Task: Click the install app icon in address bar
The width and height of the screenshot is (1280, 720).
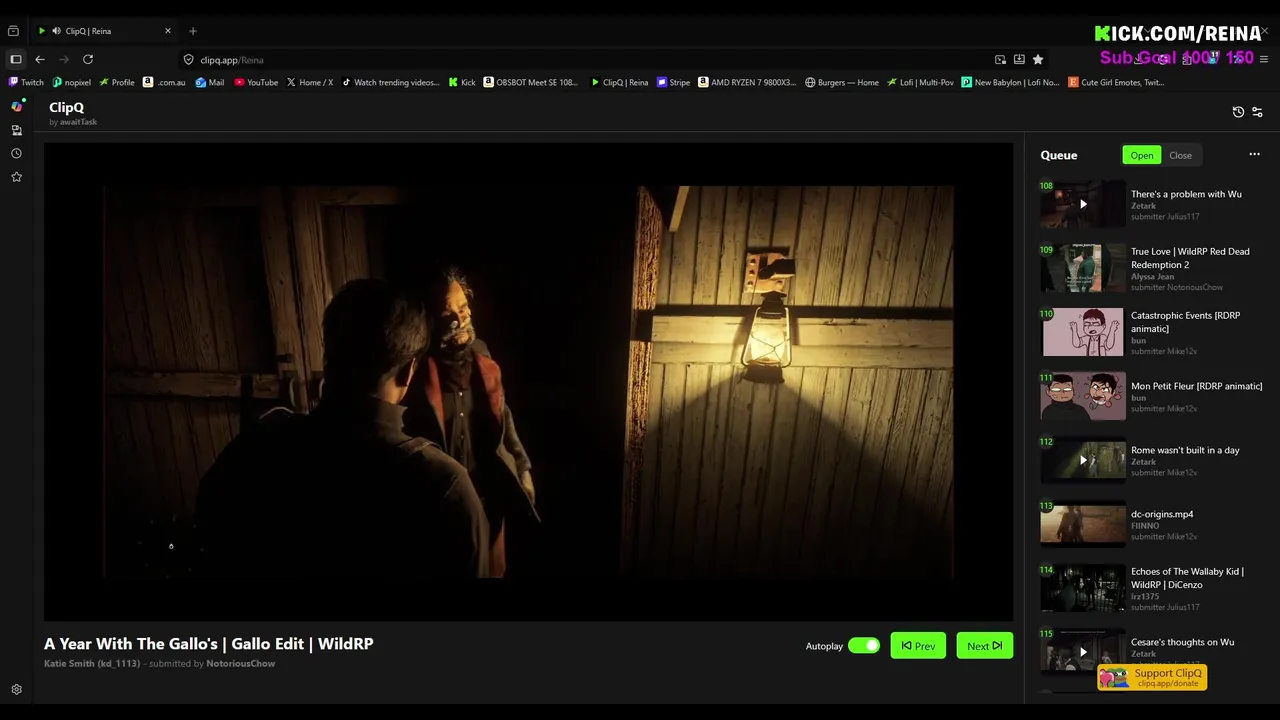Action: coord(1019,59)
